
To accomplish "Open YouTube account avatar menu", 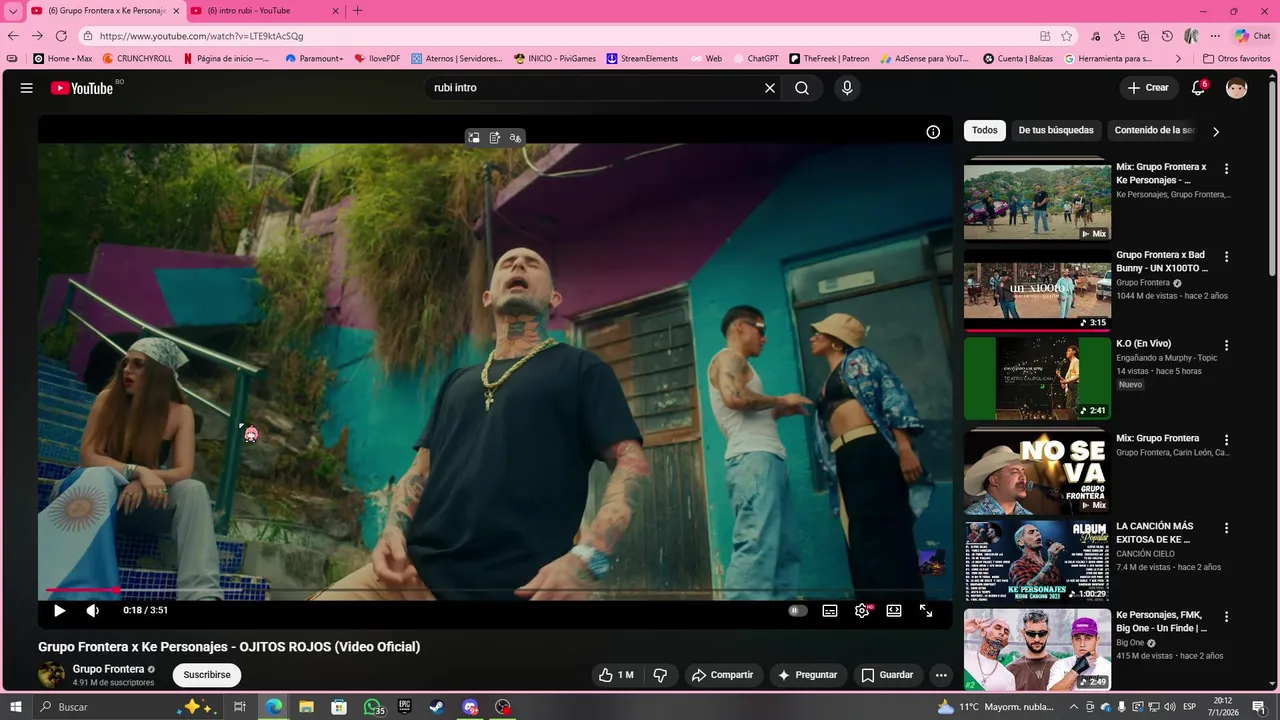I will (x=1237, y=88).
